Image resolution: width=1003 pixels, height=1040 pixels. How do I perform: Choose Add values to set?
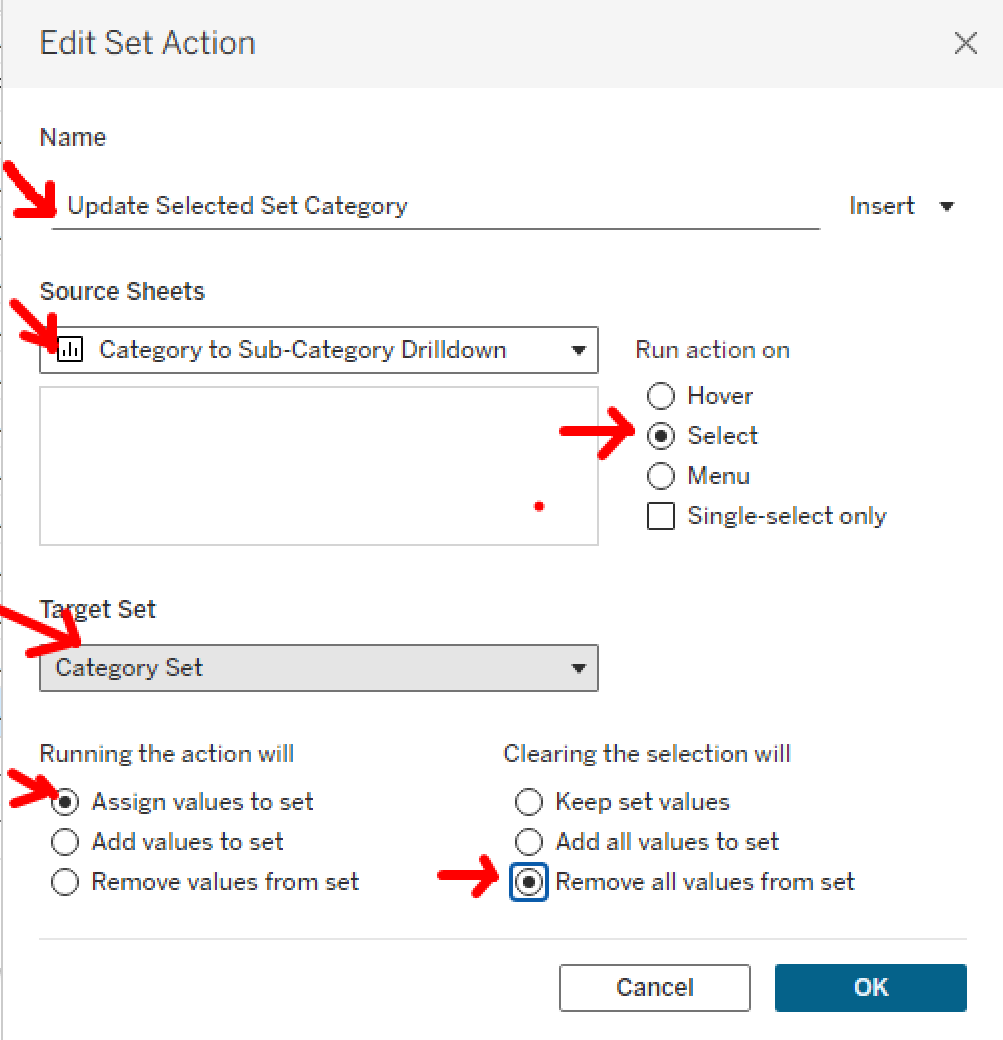click(x=65, y=842)
